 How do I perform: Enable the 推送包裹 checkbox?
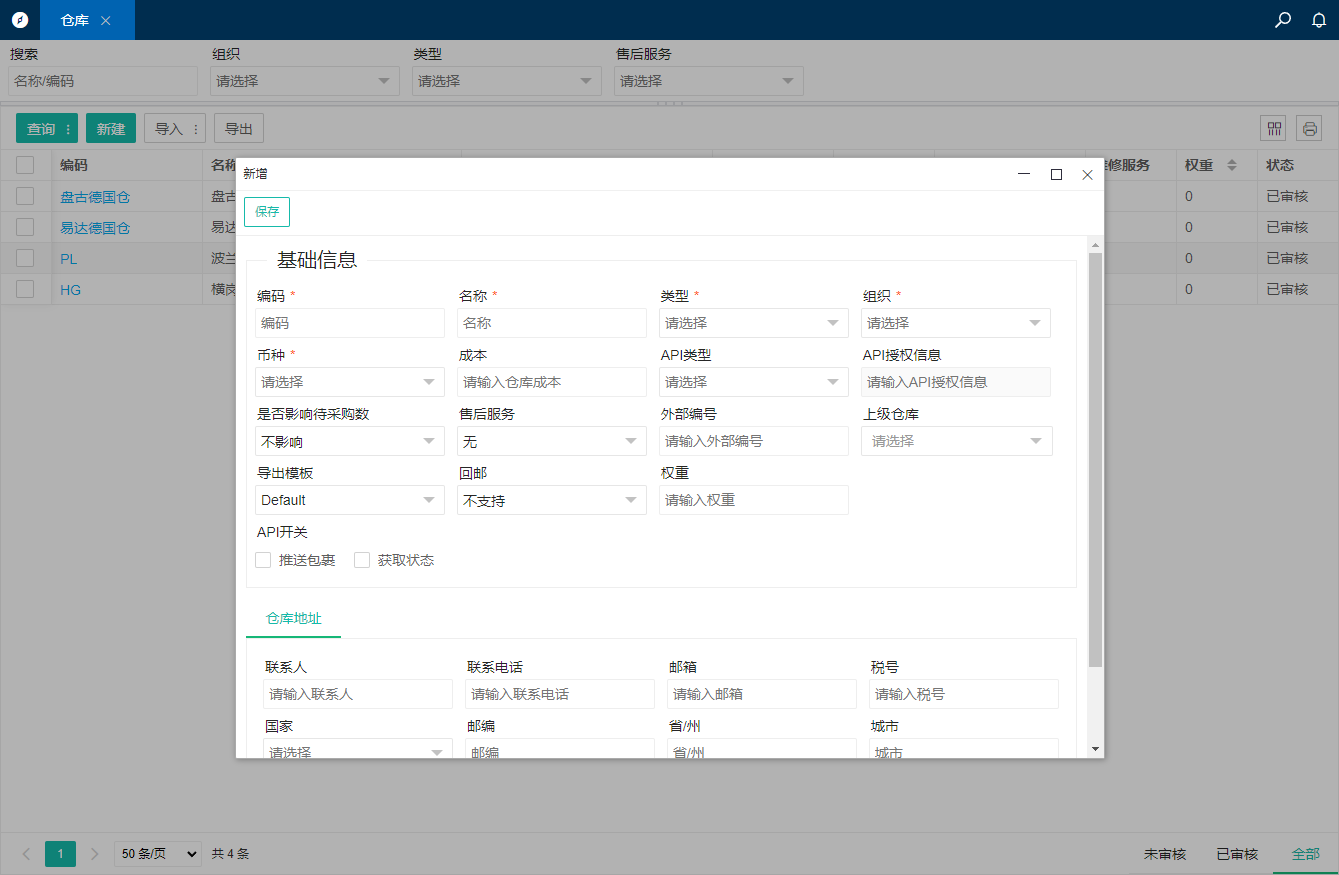263,560
